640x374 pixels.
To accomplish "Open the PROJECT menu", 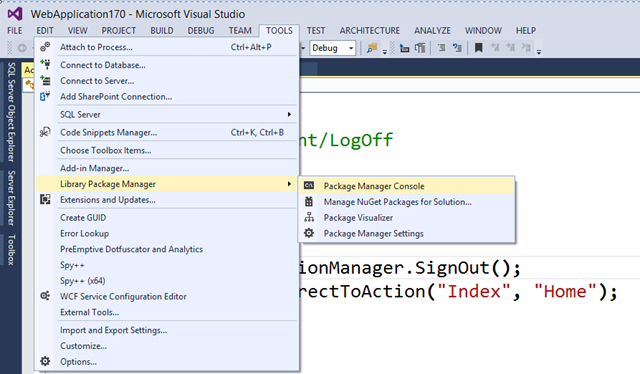I will pyautogui.click(x=119, y=31).
